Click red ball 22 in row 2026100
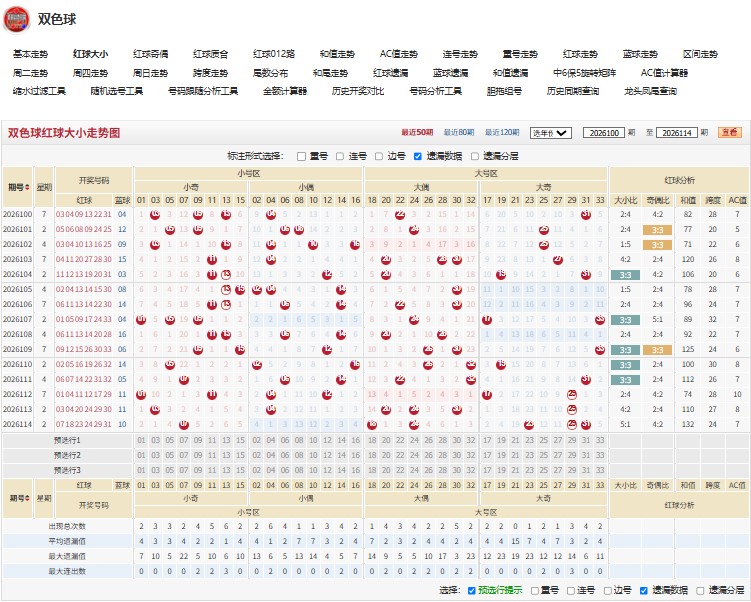The height and width of the screenshot is (602, 751). (400, 215)
